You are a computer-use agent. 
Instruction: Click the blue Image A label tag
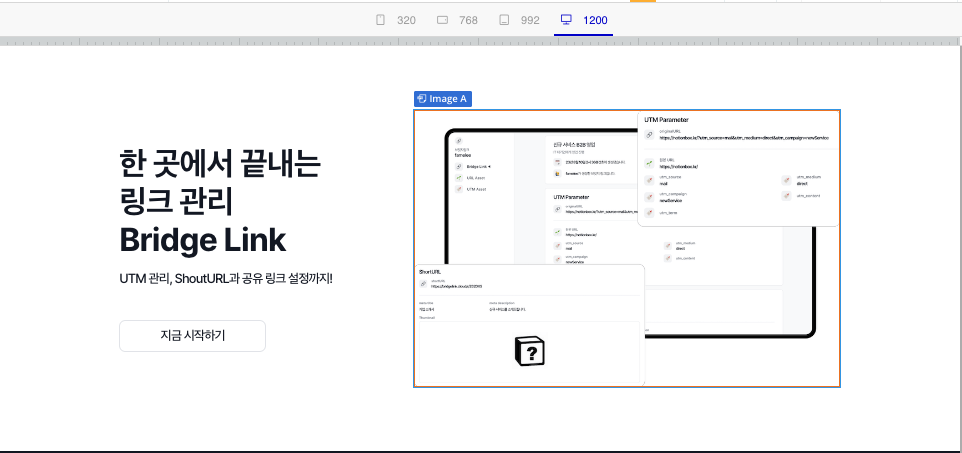pos(442,99)
